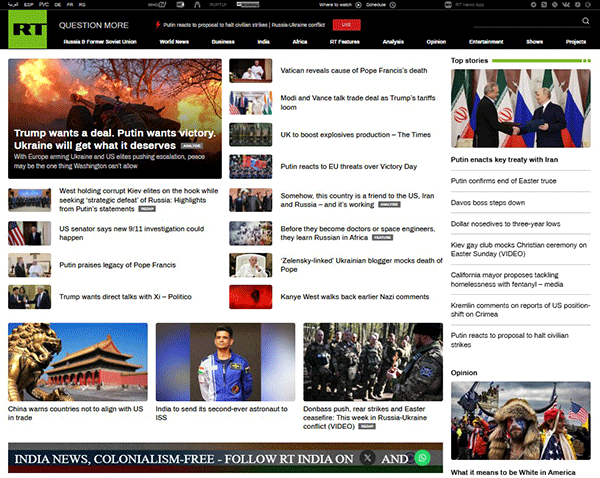Open RT Features section

pyautogui.click(x=344, y=42)
